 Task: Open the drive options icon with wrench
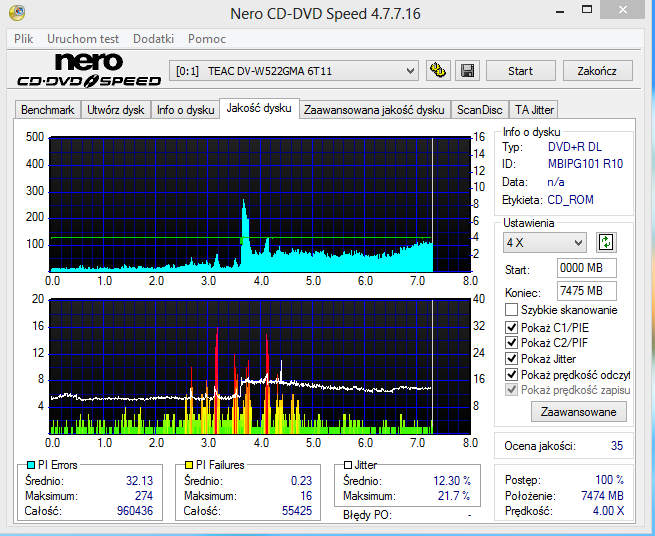click(x=438, y=71)
